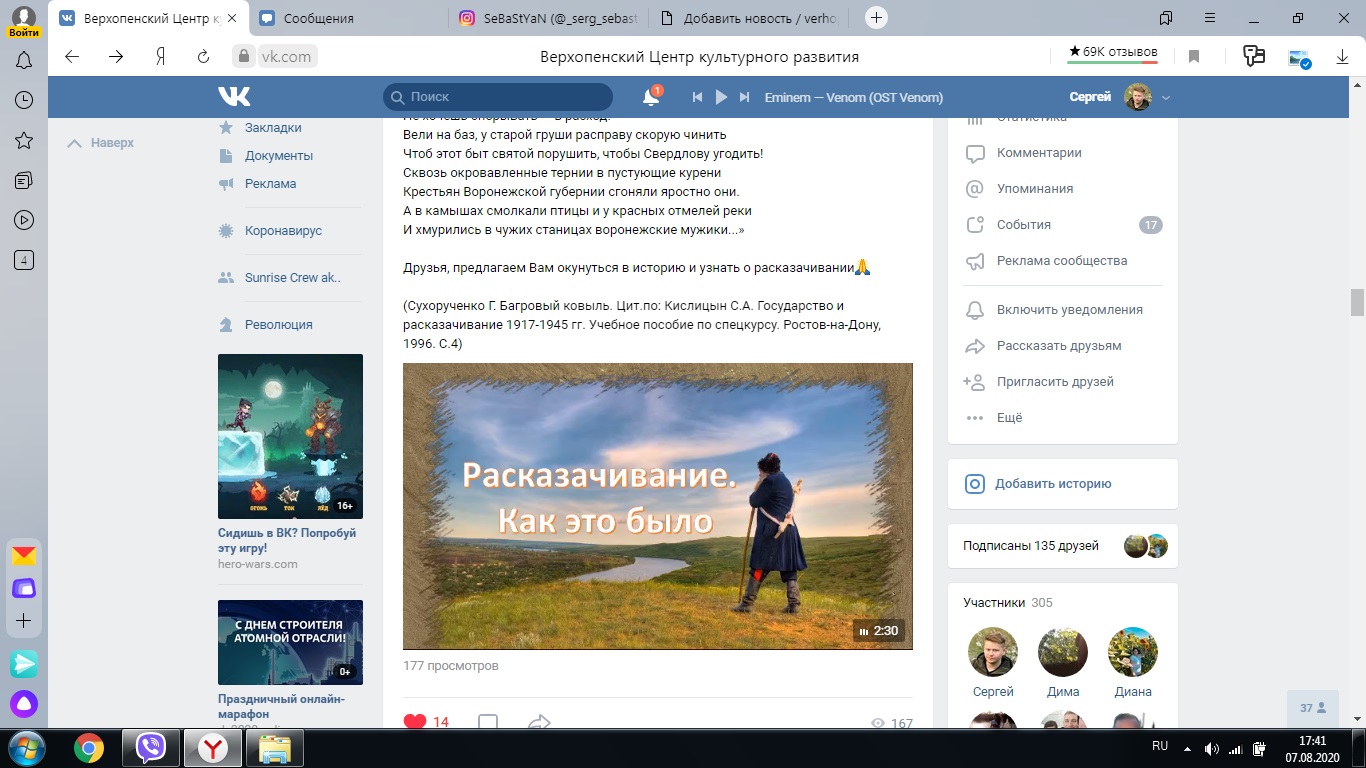Screen dimensions: 1366x768
Task: Open 69K отзывов site reviews
Action: [x=1112, y=52]
